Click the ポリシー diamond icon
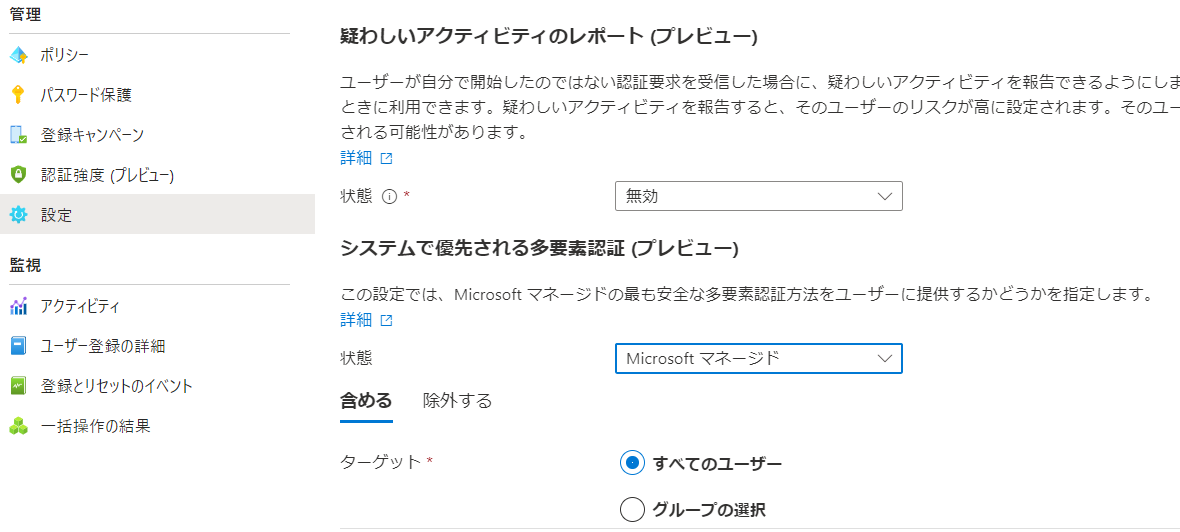1180x532 pixels. (18, 56)
